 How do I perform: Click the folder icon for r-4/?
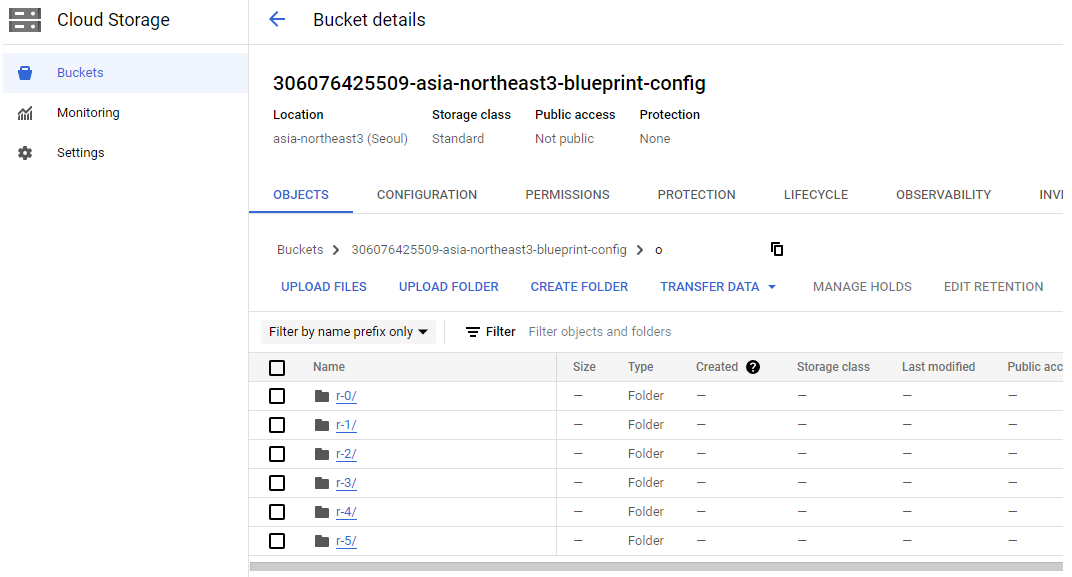coord(322,511)
